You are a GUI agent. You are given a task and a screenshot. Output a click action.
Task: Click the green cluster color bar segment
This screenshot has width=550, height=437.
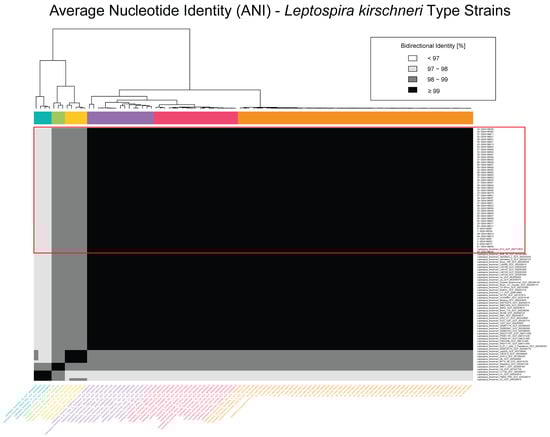(58, 118)
